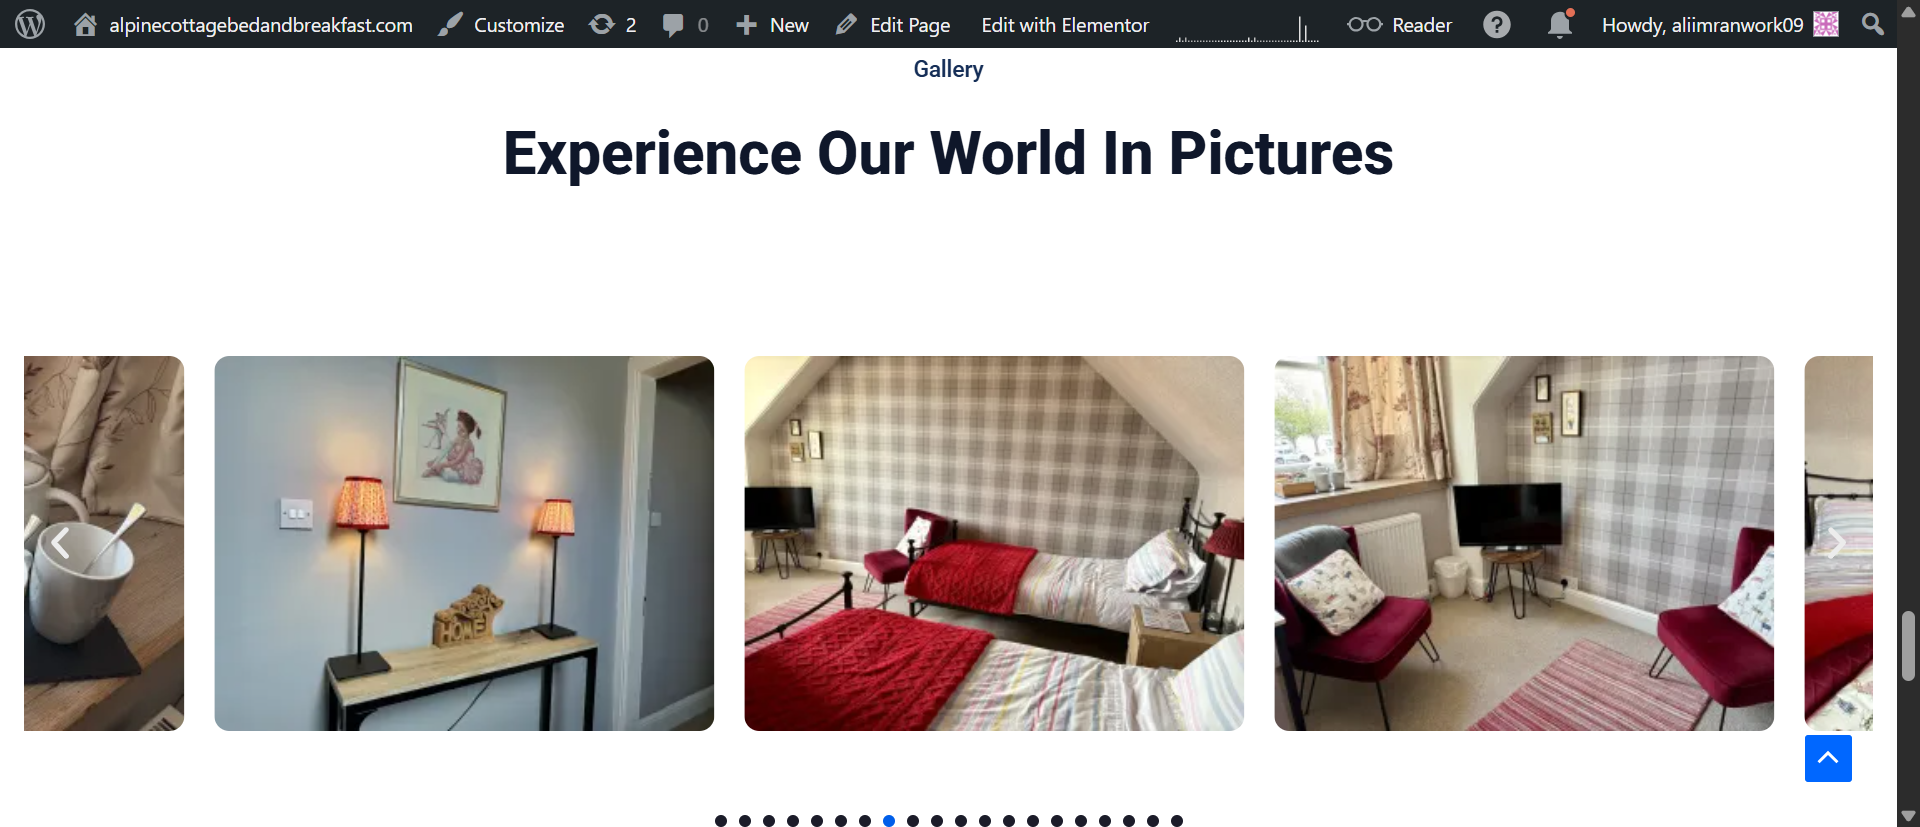
Task: Select the highlighted blue pagination dot
Action: tap(889, 821)
